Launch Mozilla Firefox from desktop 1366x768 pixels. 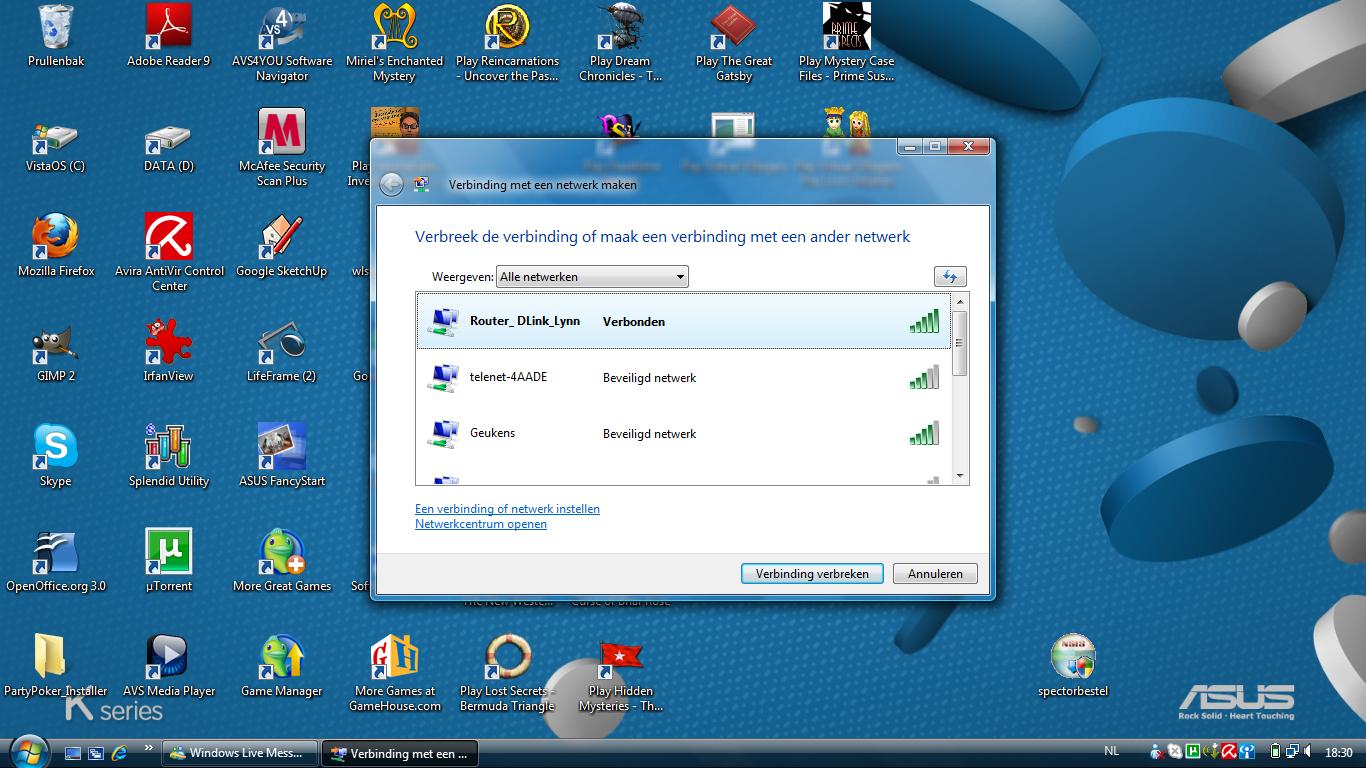coord(56,246)
